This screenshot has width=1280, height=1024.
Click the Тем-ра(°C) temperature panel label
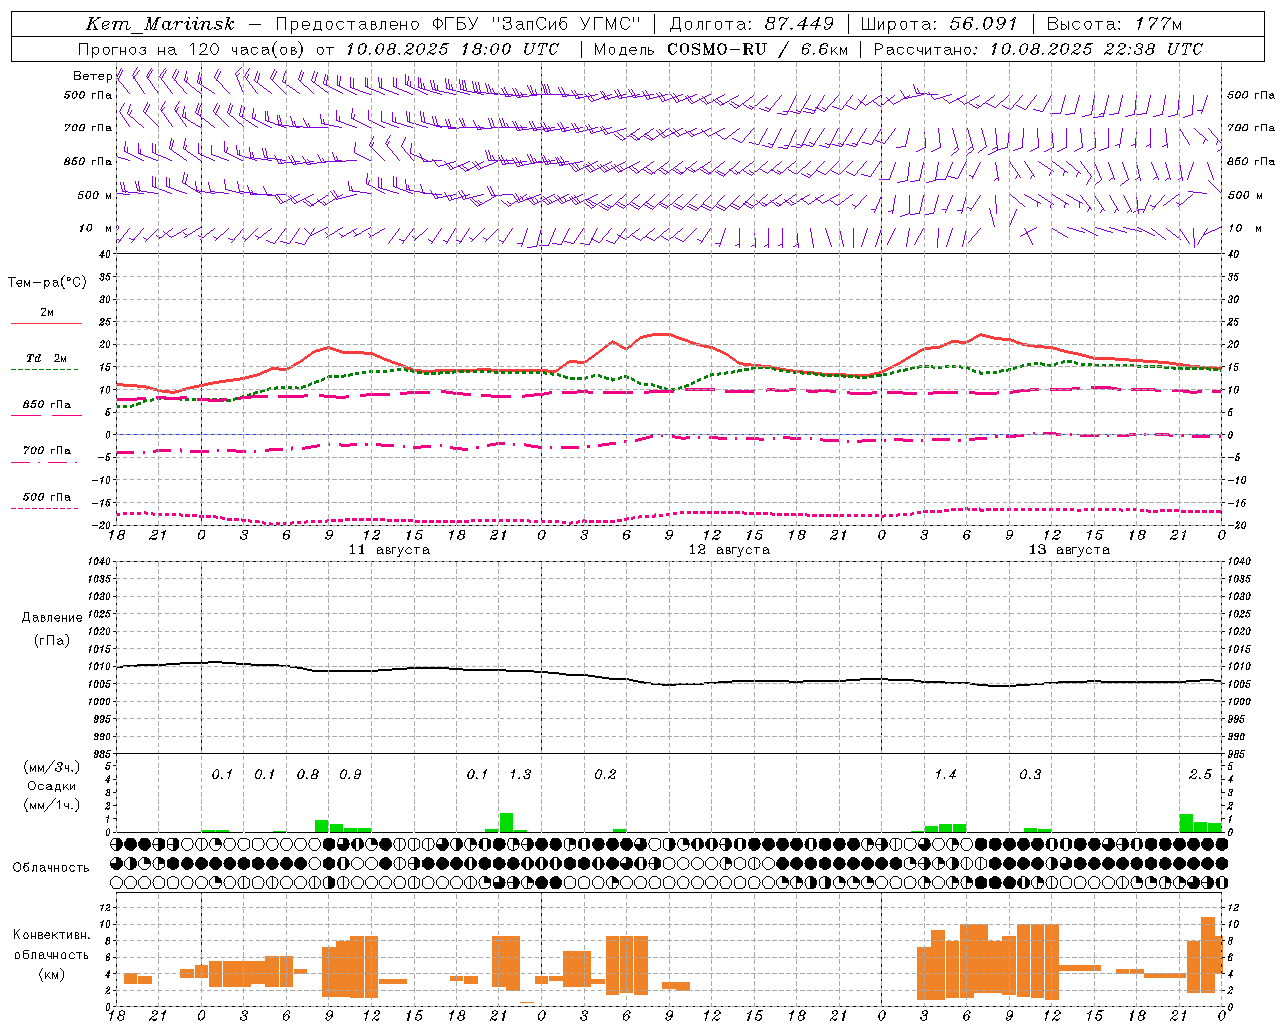point(47,283)
